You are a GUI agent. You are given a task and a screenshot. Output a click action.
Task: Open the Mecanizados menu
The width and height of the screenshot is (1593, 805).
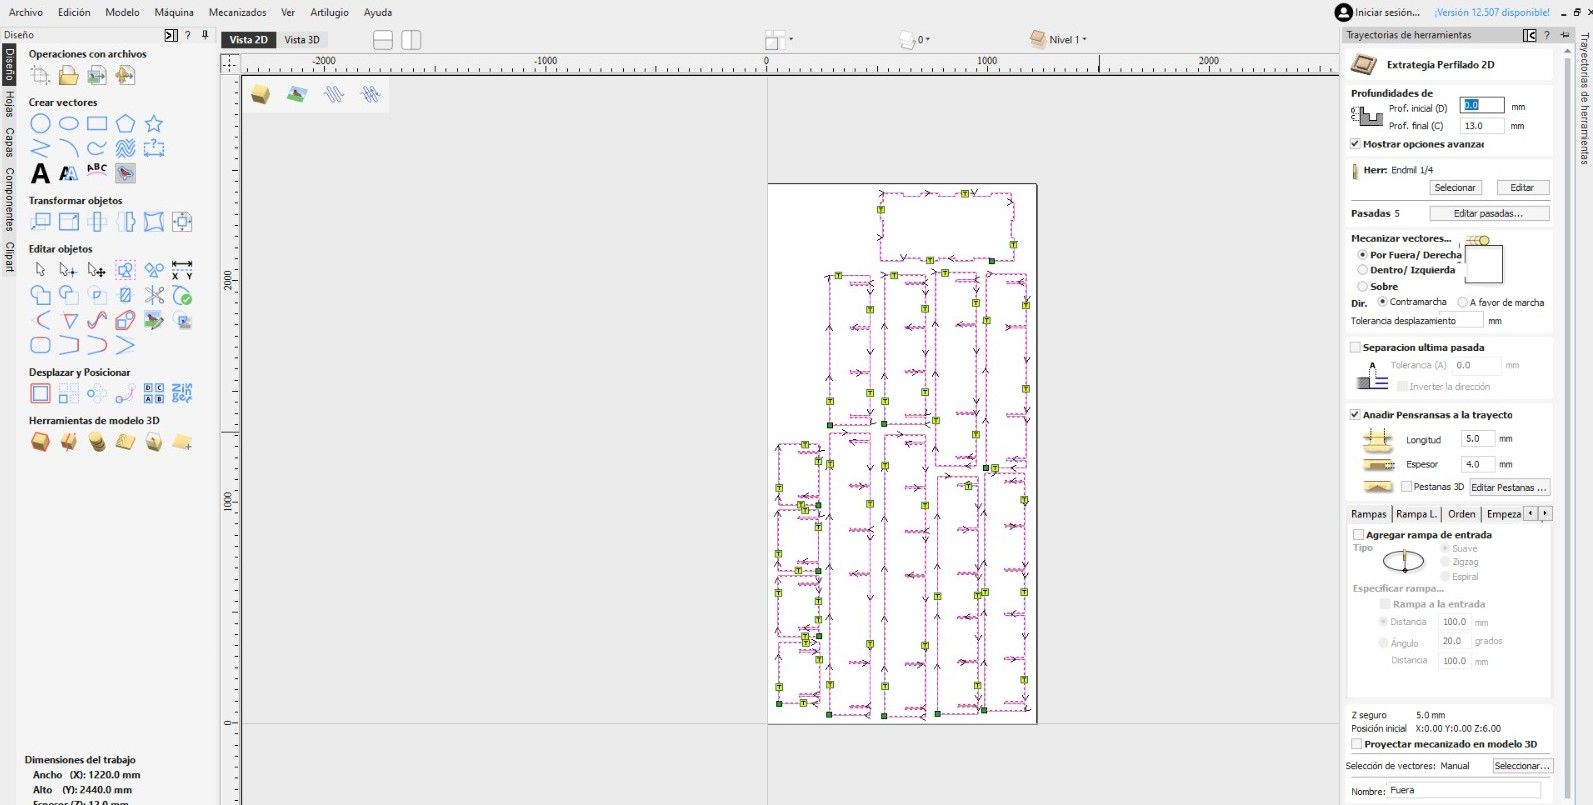(237, 12)
